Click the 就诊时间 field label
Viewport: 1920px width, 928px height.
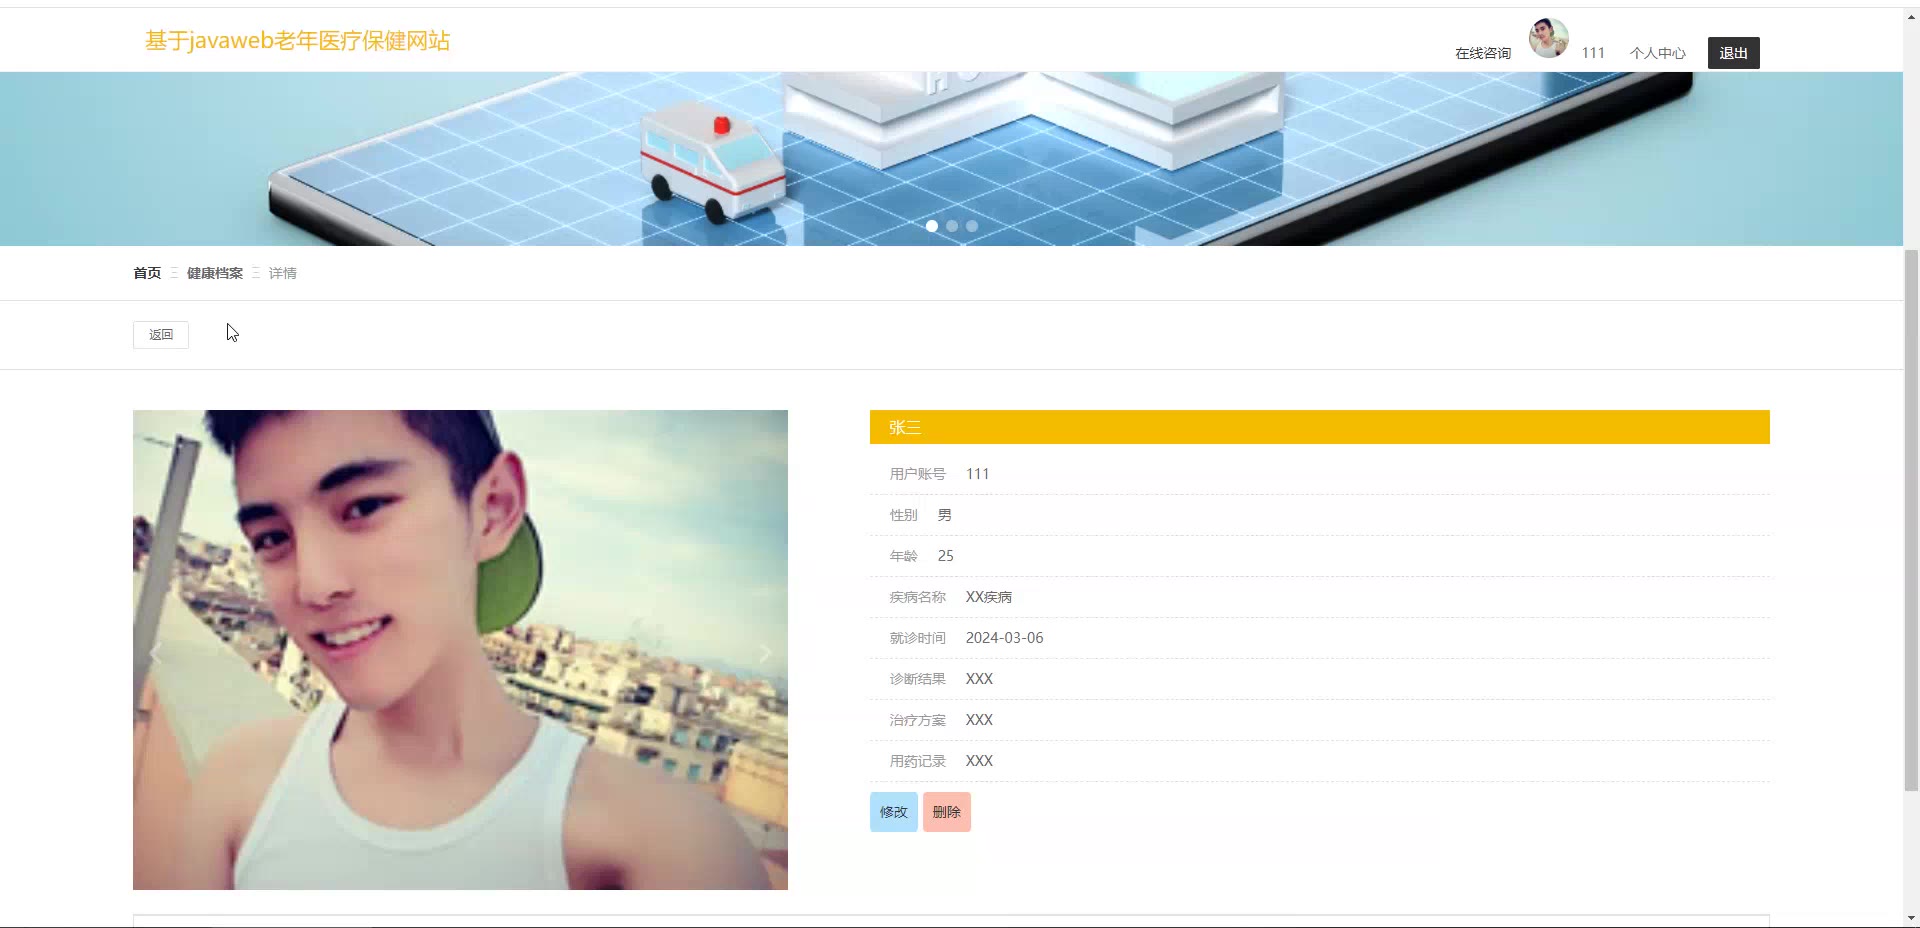point(918,638)
